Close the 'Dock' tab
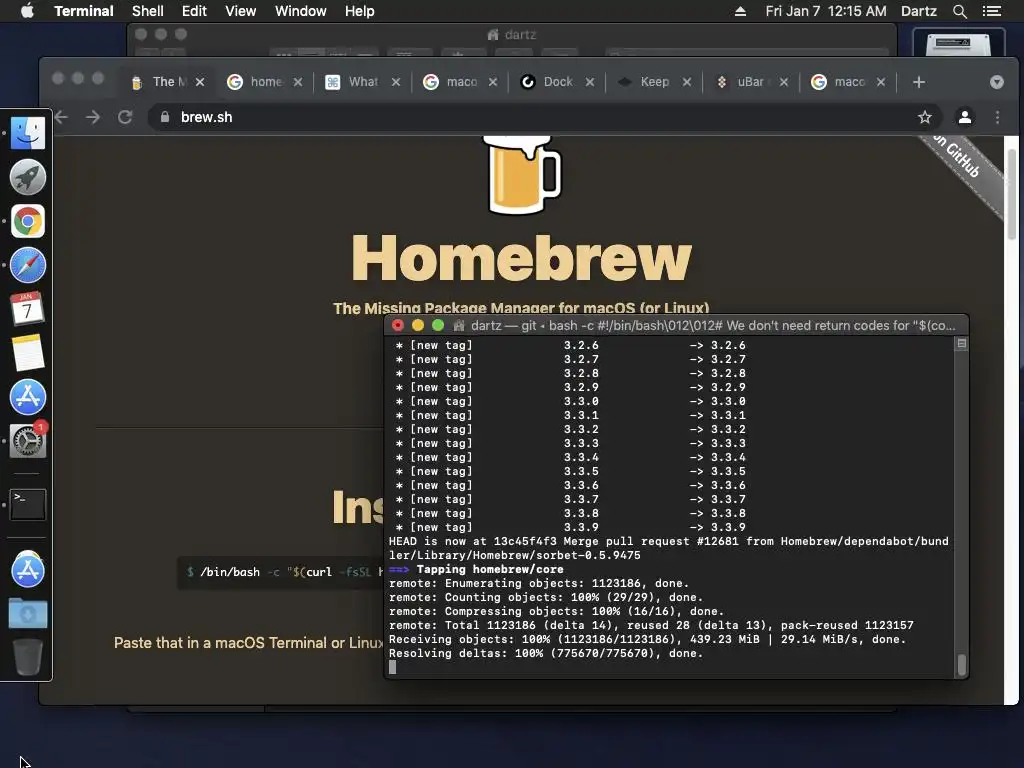This screenshot has height=768, width=1024. 590,82
